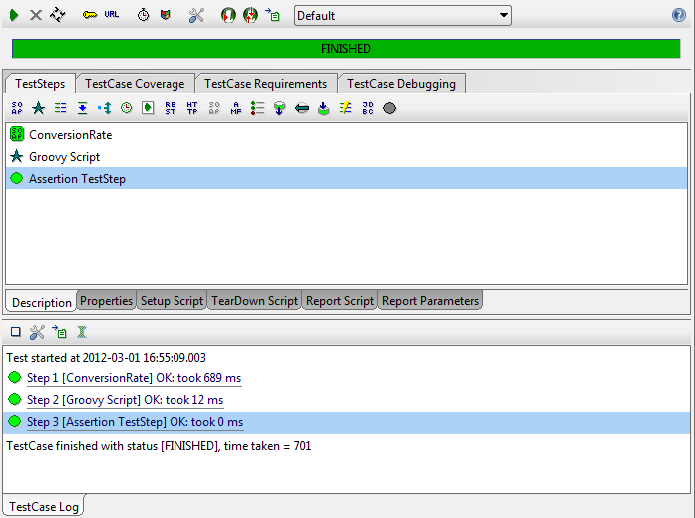Cancel the running test case with X icon
The image size is (695, 518).
point(35,16)
